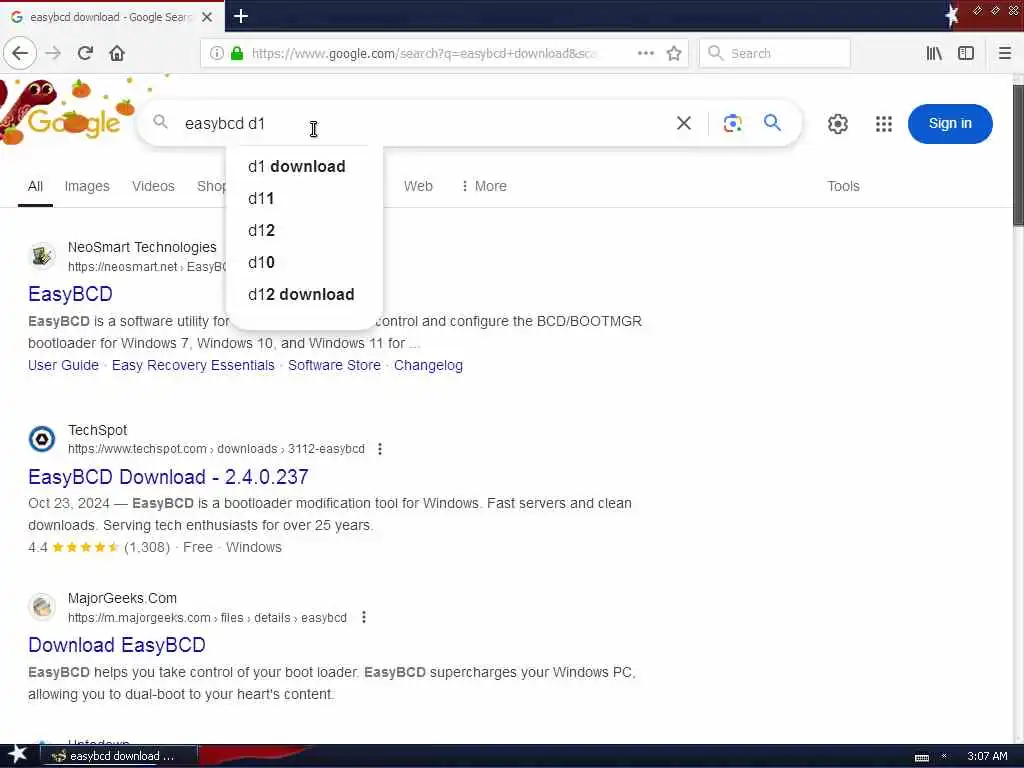The image size is (1024, 768).
Task: Select the All results tab
Action: 35,186
